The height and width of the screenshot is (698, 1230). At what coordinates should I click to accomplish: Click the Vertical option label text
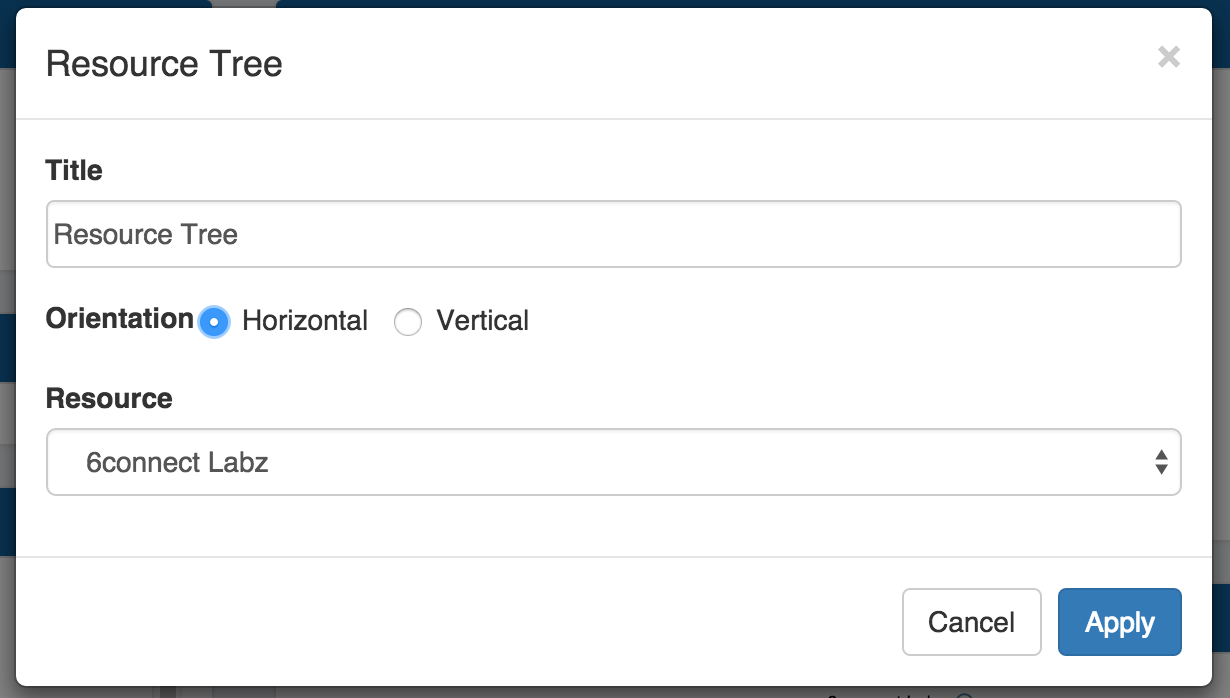click(x=482, y=321)
